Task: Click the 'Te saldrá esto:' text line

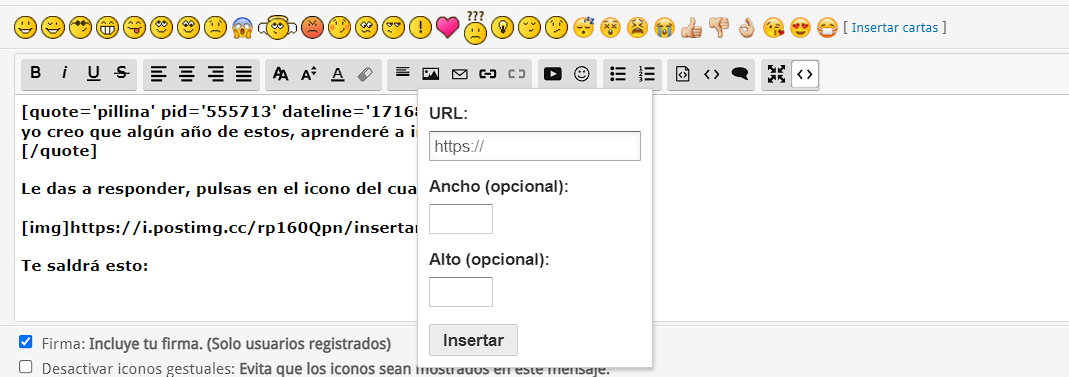Action: (x=85, y=265)
